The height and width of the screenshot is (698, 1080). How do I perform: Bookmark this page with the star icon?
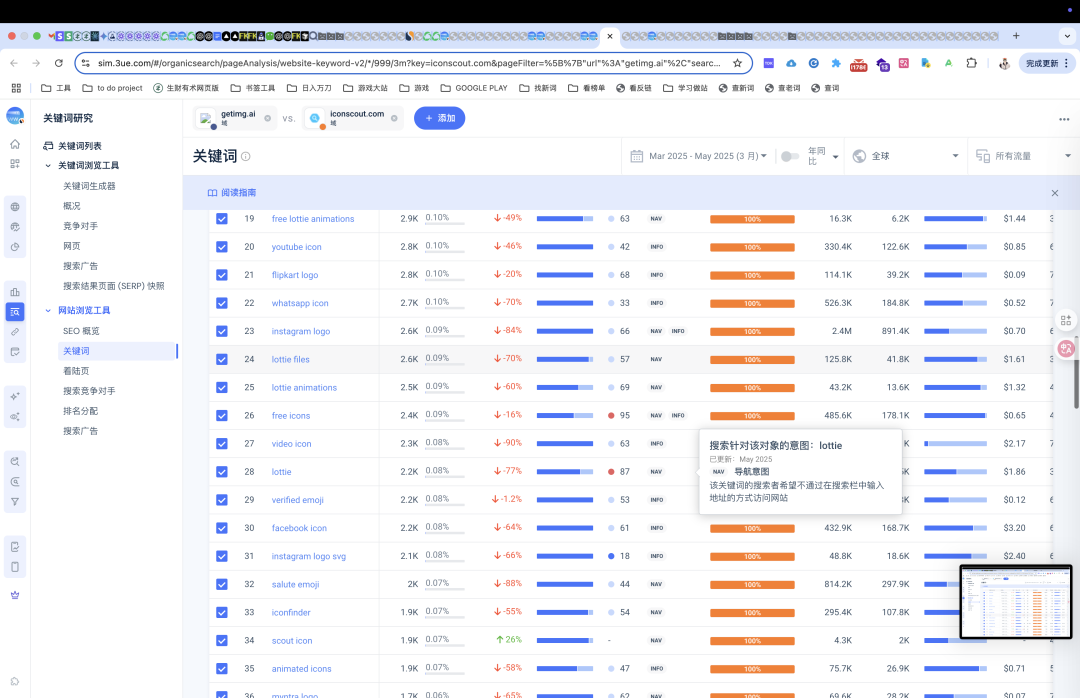(738, 63)
